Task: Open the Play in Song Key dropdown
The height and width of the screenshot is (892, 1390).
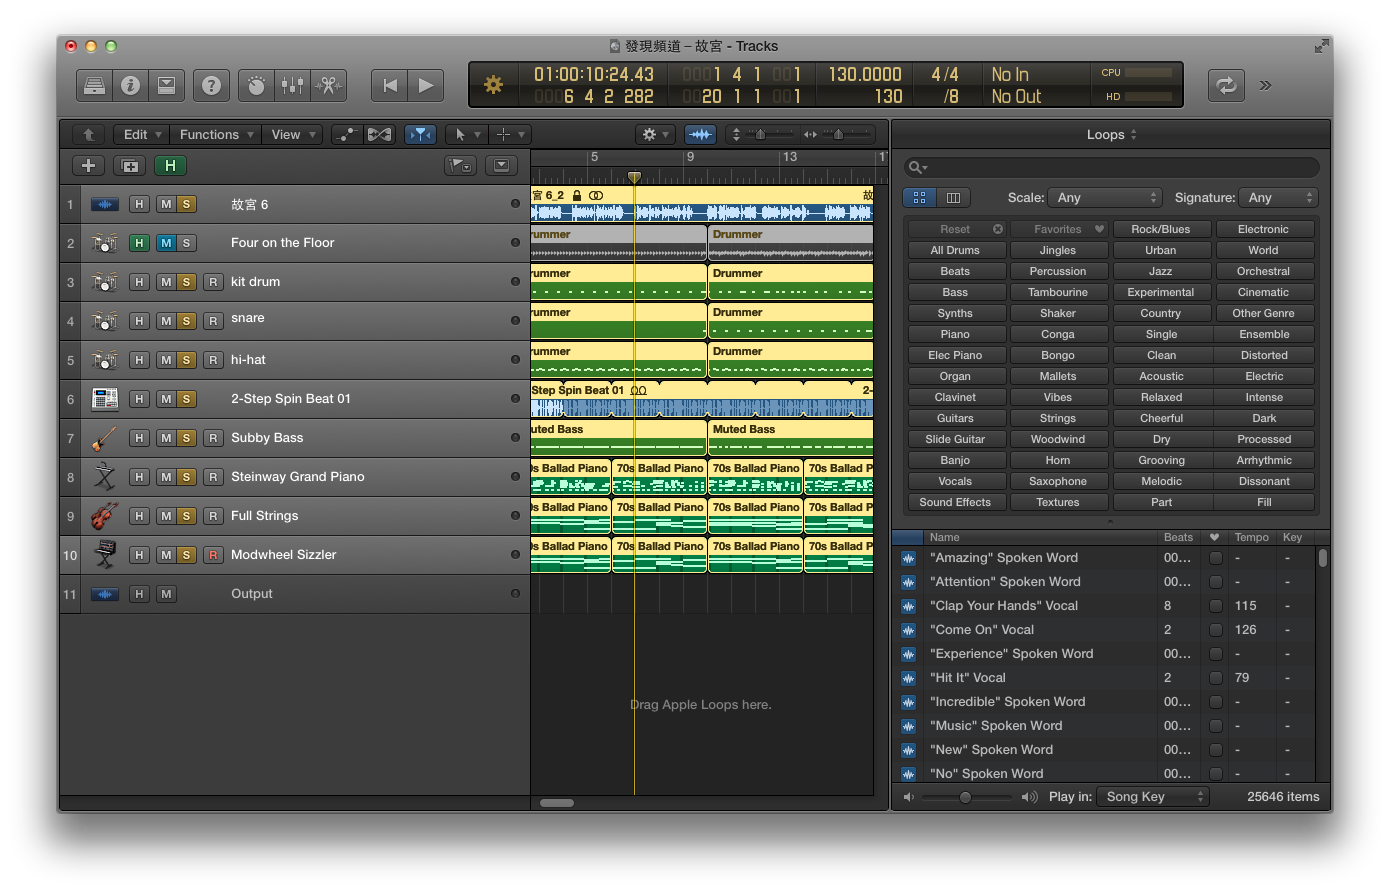Action: point(1152,796)
